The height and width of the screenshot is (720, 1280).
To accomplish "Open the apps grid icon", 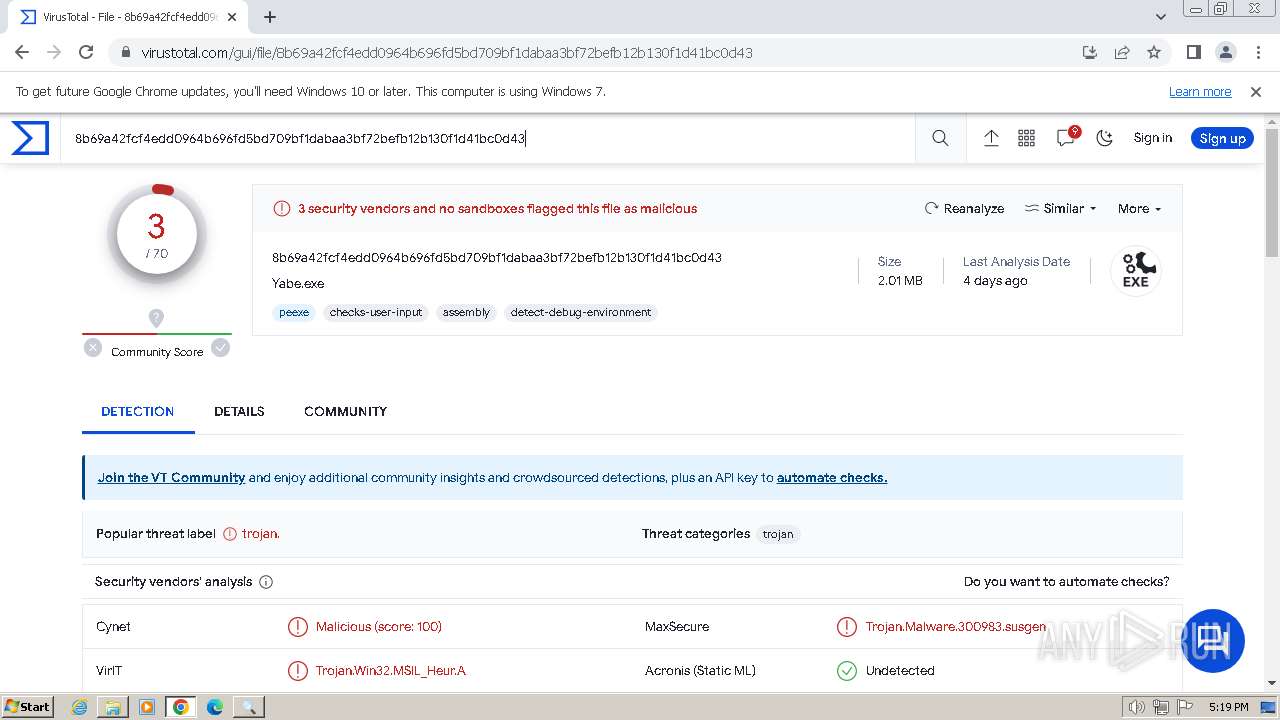I will (1027, 138).
